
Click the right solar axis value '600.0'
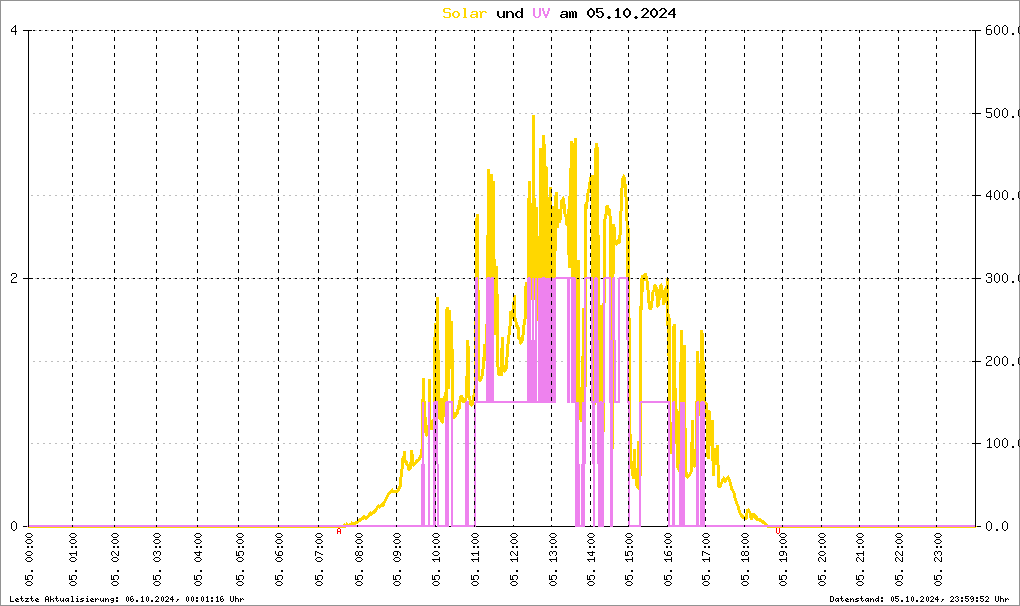[999, 31]
